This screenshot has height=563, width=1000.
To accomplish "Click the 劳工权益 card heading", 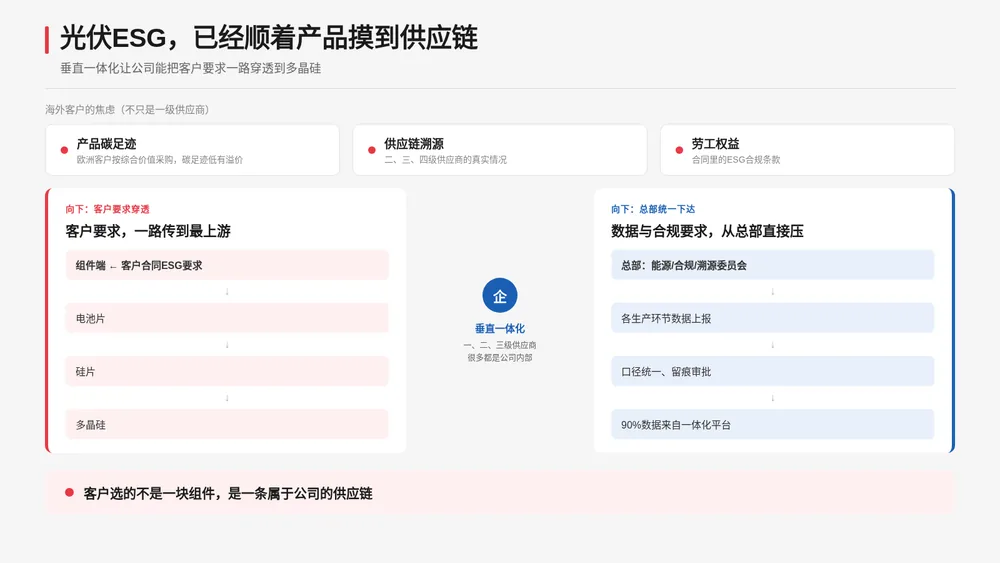I will click(716, 143).
